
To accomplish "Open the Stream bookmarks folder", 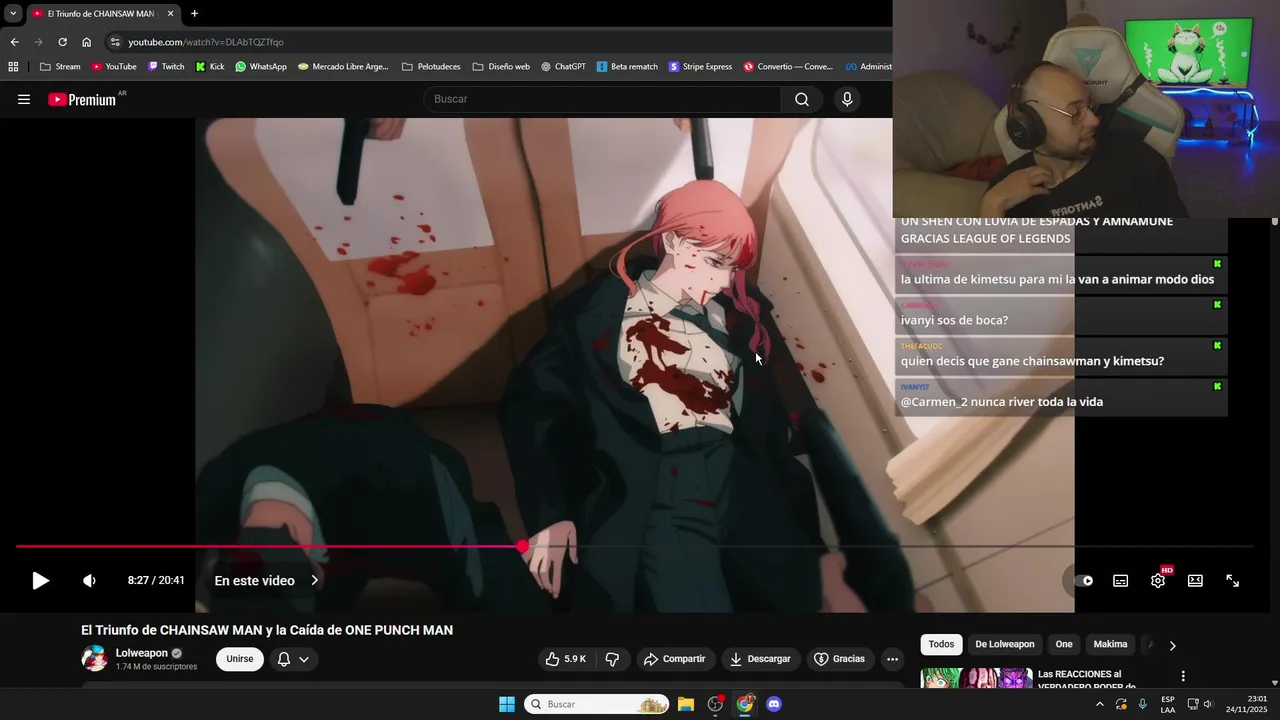I will pos(60,67).
